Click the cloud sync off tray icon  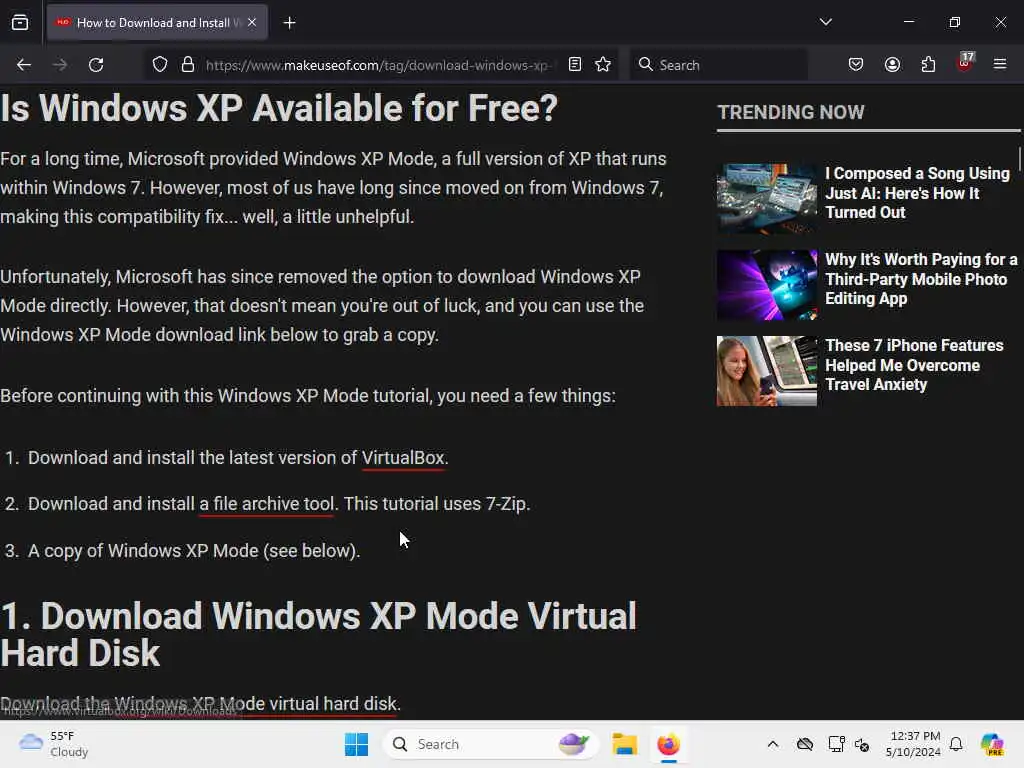tap(805, 744)
